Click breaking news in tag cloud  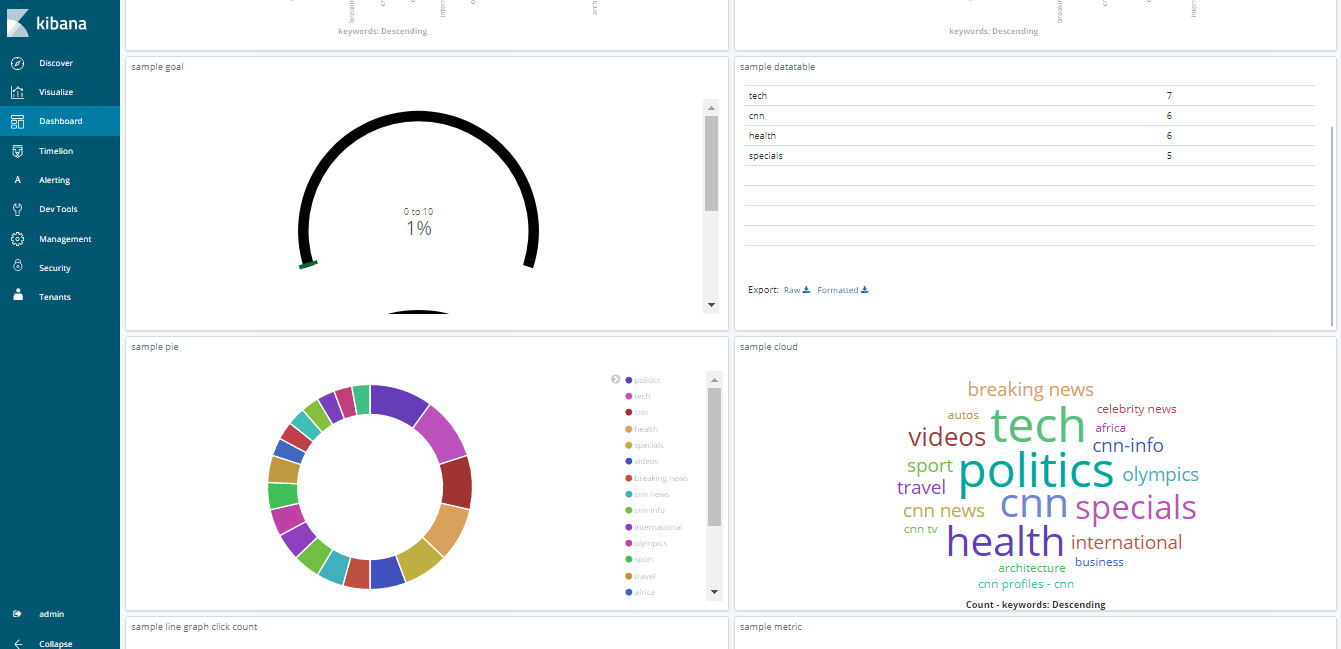click(1030, 389)
